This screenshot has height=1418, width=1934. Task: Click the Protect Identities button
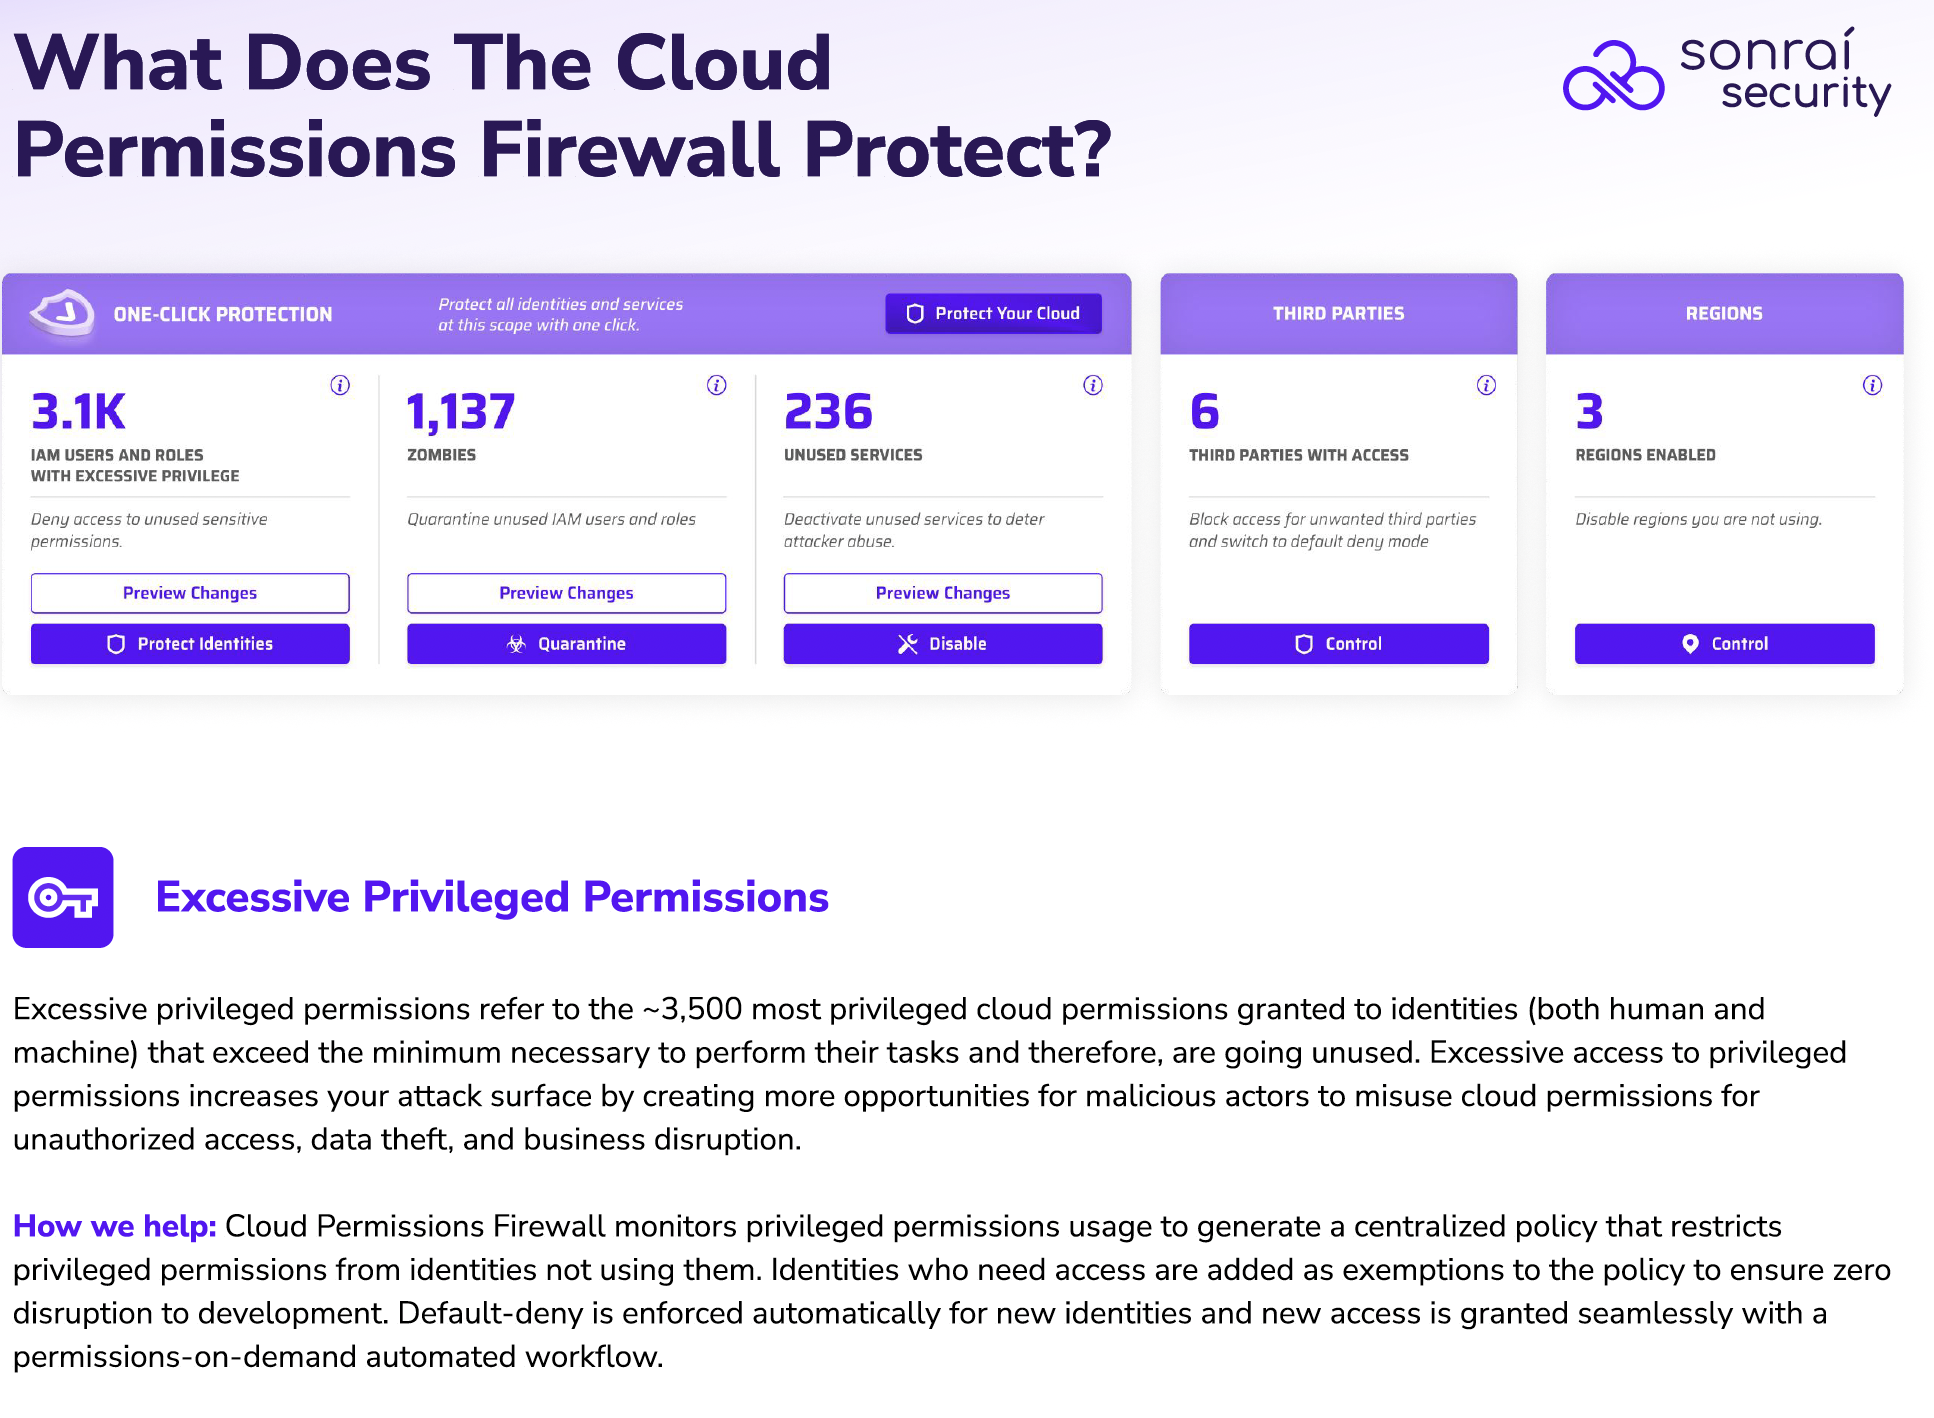coord(190,644)
